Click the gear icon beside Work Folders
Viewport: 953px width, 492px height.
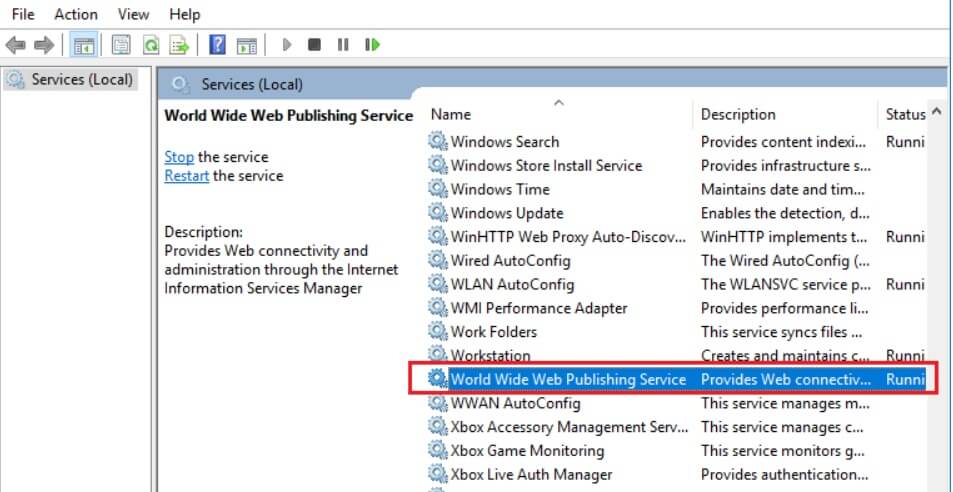coord(438,331)
